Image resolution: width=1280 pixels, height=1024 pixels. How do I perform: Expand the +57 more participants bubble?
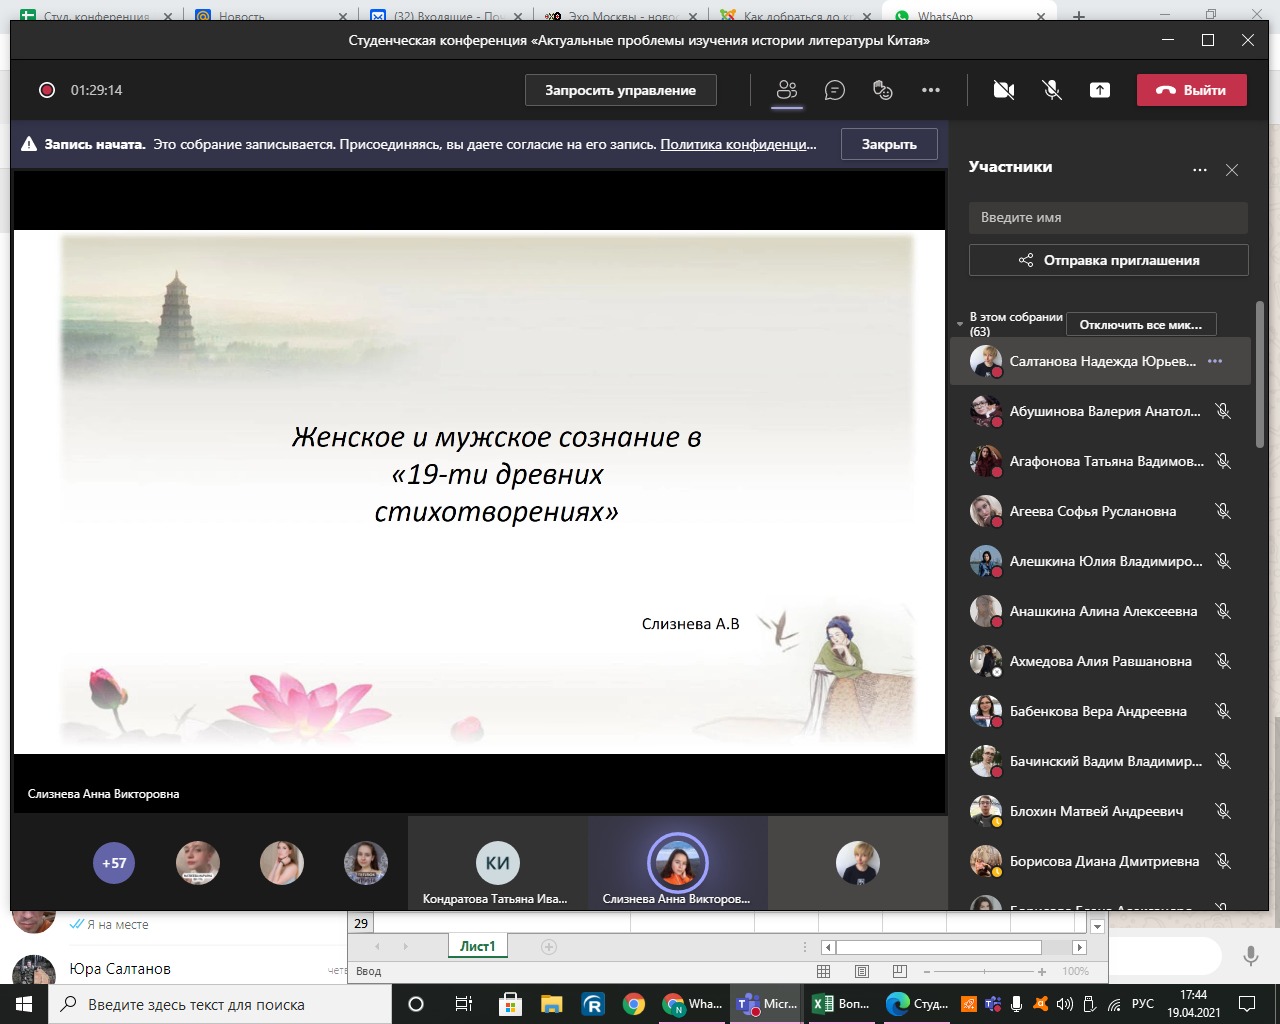click(x=114, y=863)
